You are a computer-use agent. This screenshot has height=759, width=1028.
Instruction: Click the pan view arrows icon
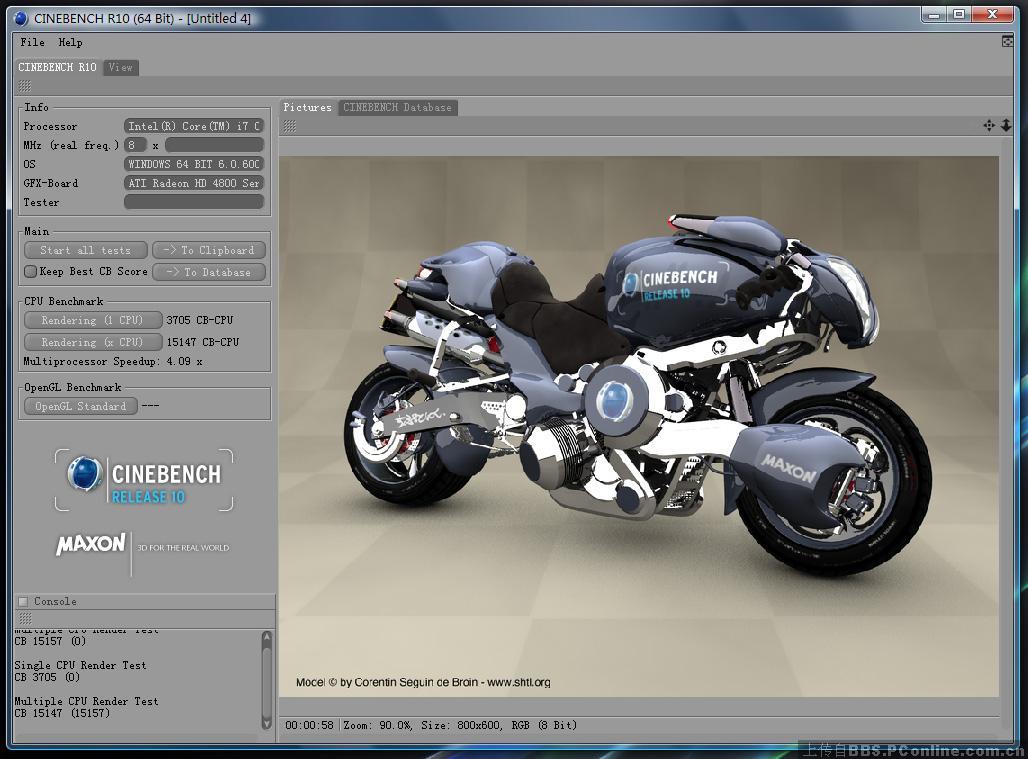[989, 125]
